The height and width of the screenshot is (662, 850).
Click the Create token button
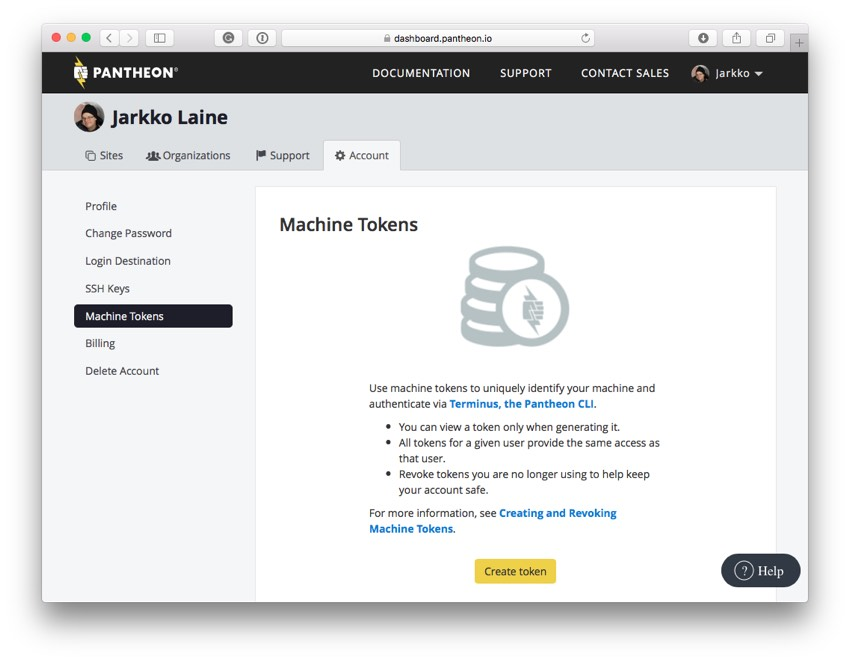[515, 571]
